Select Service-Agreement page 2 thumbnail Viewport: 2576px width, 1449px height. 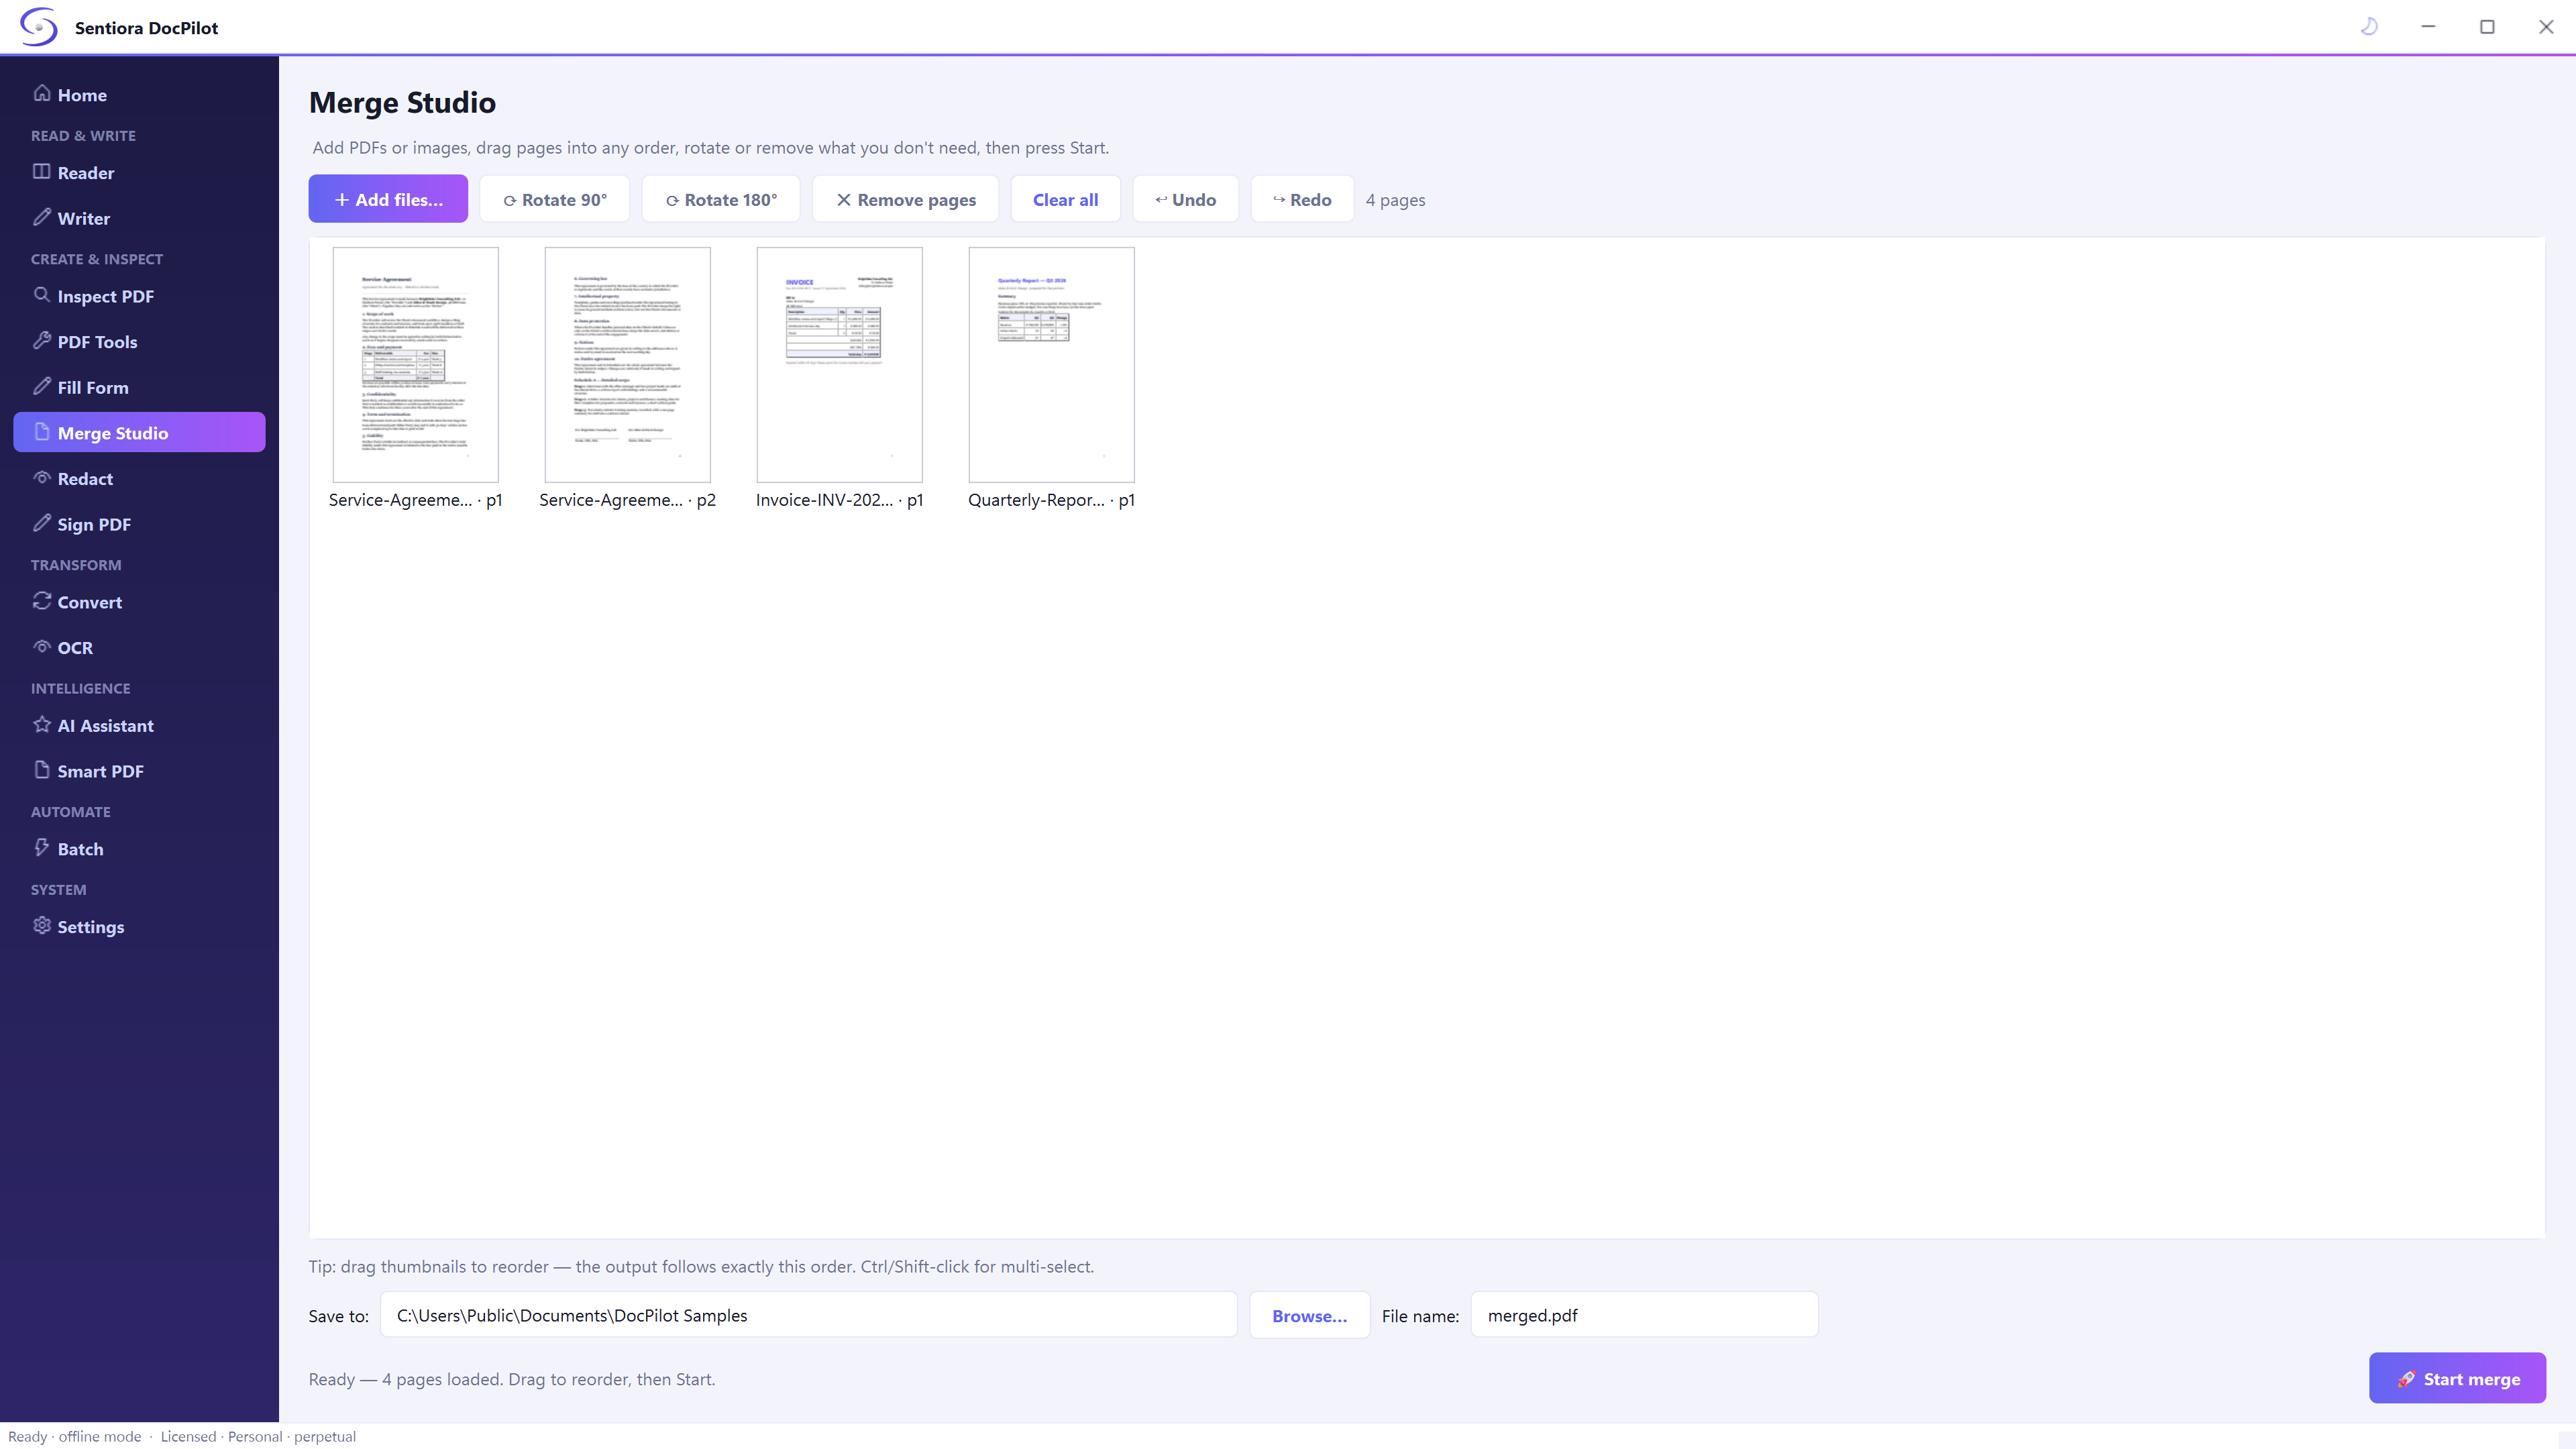628,365
